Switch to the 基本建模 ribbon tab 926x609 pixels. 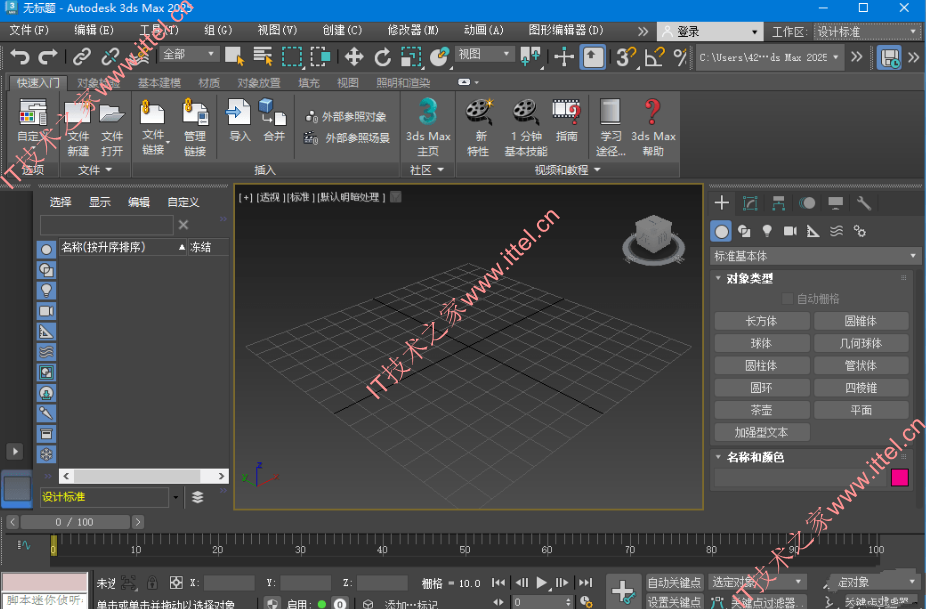point(159,83)
